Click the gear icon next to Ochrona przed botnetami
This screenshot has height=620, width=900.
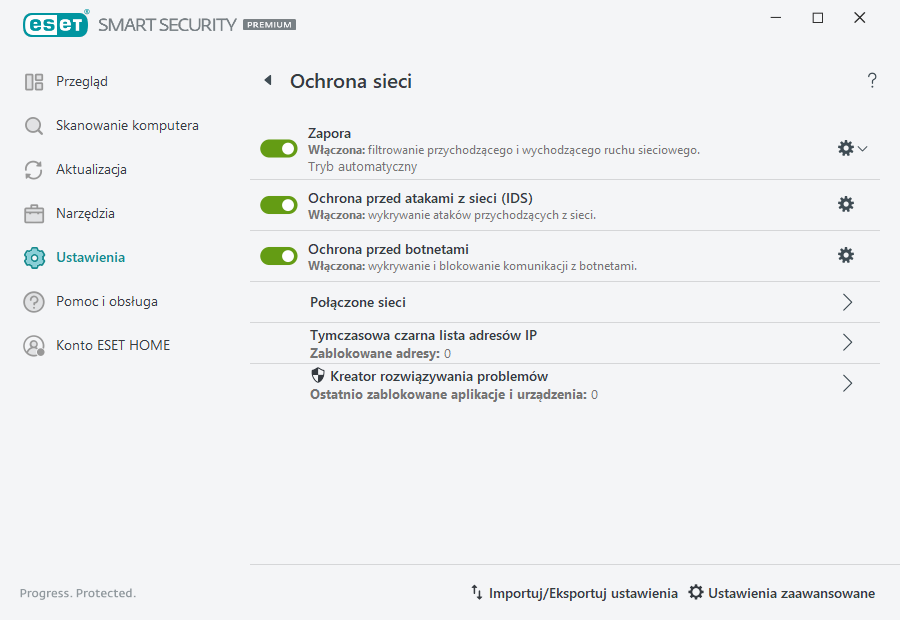(x=846, y=255)
